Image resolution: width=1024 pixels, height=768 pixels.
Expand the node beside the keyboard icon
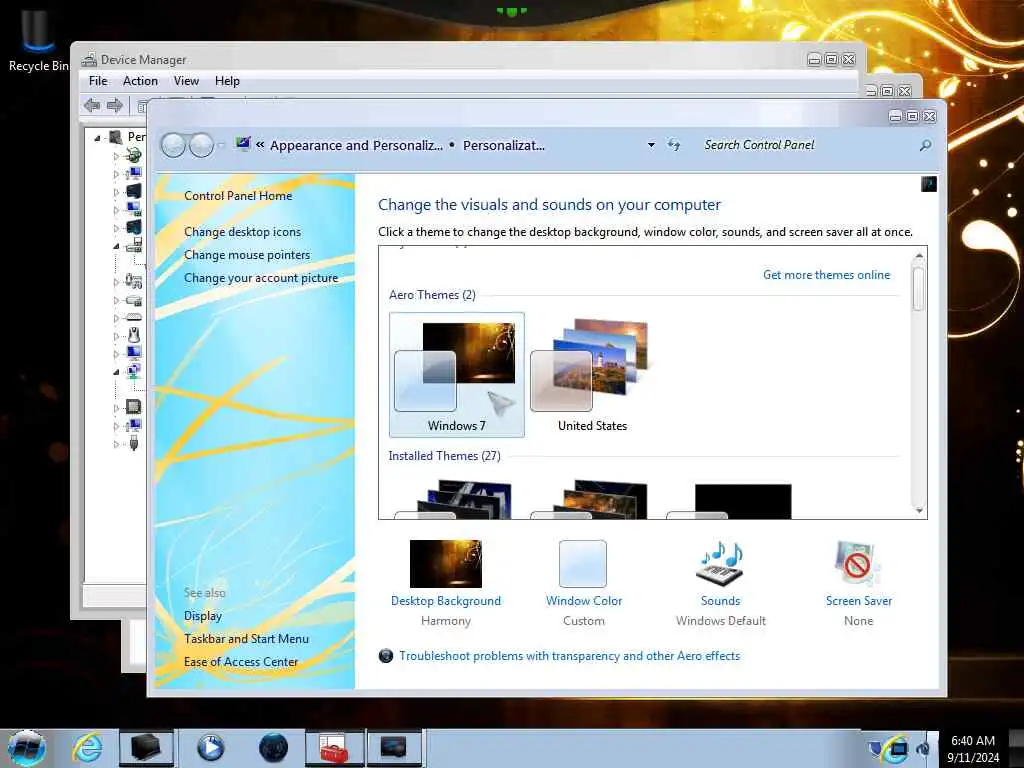116,318
